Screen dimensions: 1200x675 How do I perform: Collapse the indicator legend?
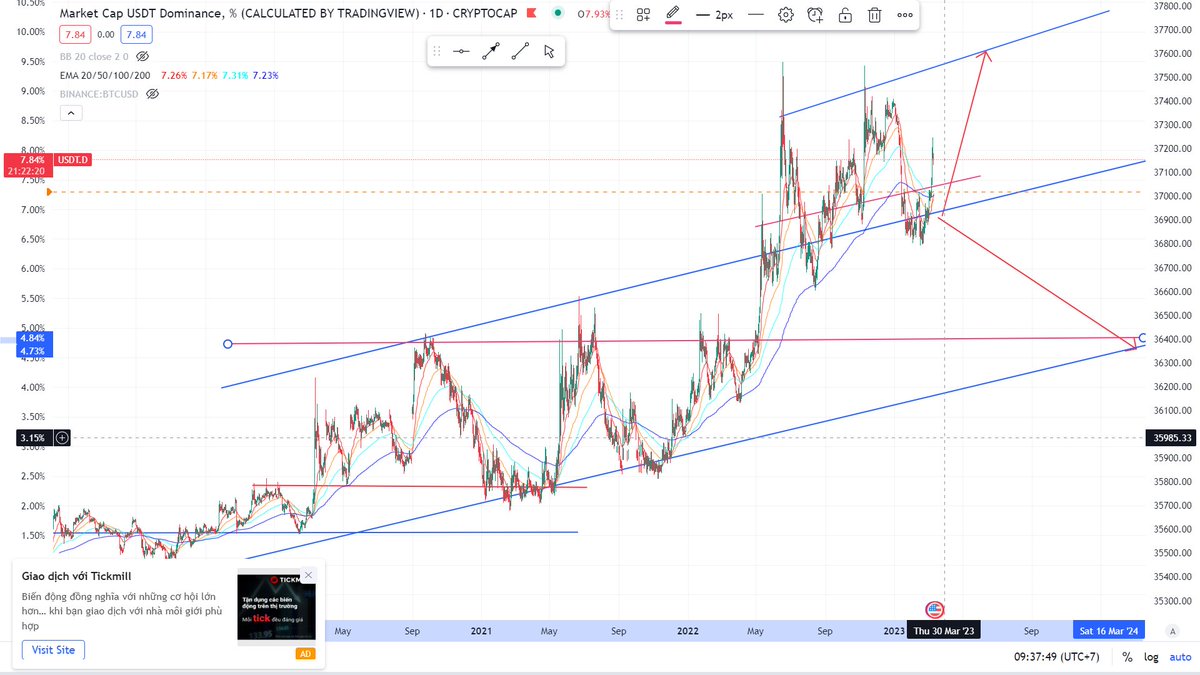(x=71, y=113)
